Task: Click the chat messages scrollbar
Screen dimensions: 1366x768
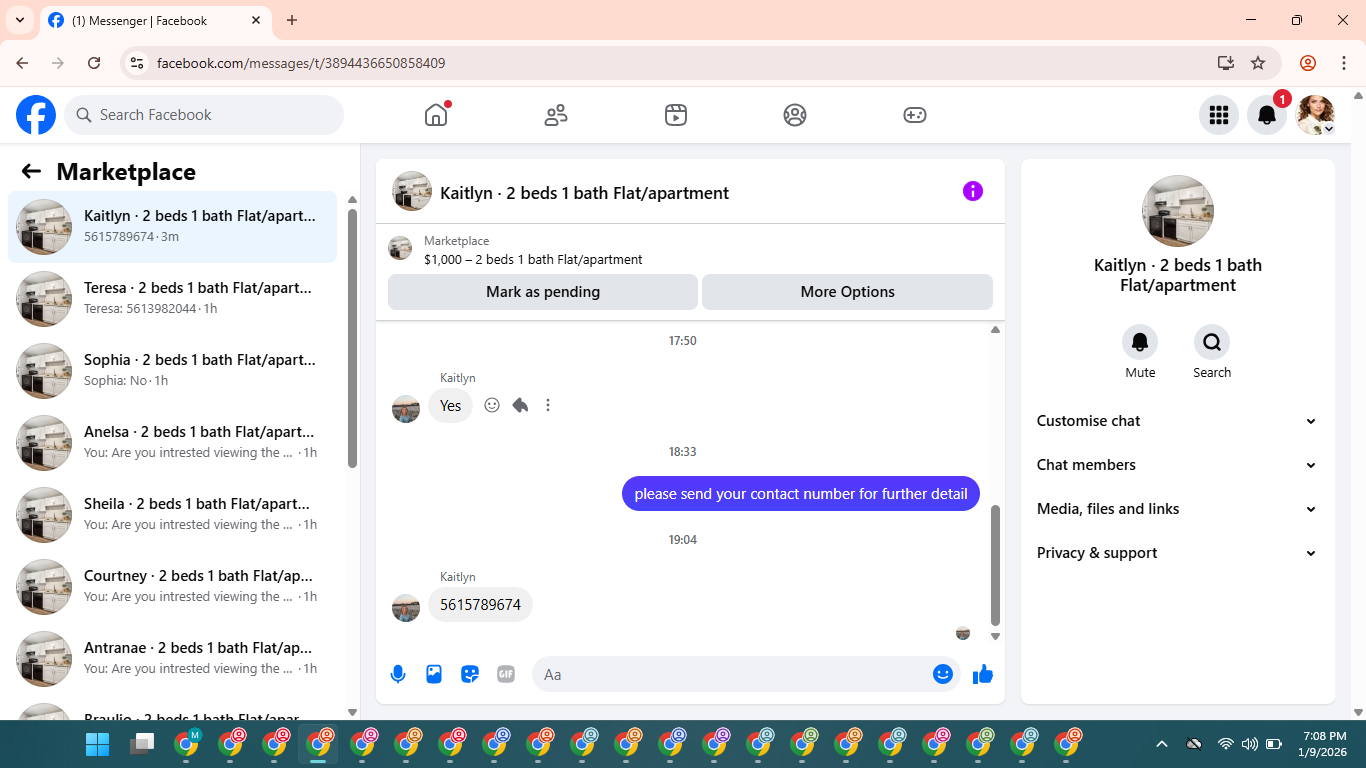Action: click(995, 565)
